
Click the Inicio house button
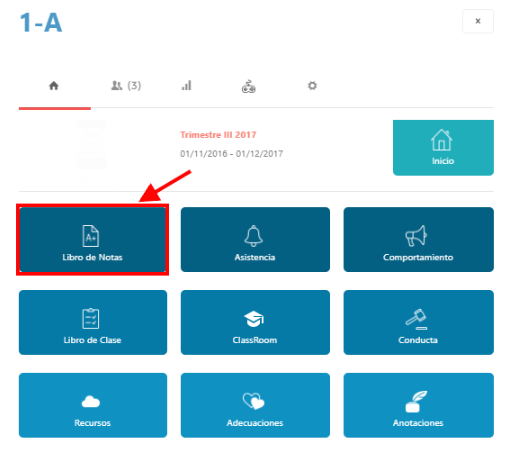pyautogui.click(x=443, y=148)
